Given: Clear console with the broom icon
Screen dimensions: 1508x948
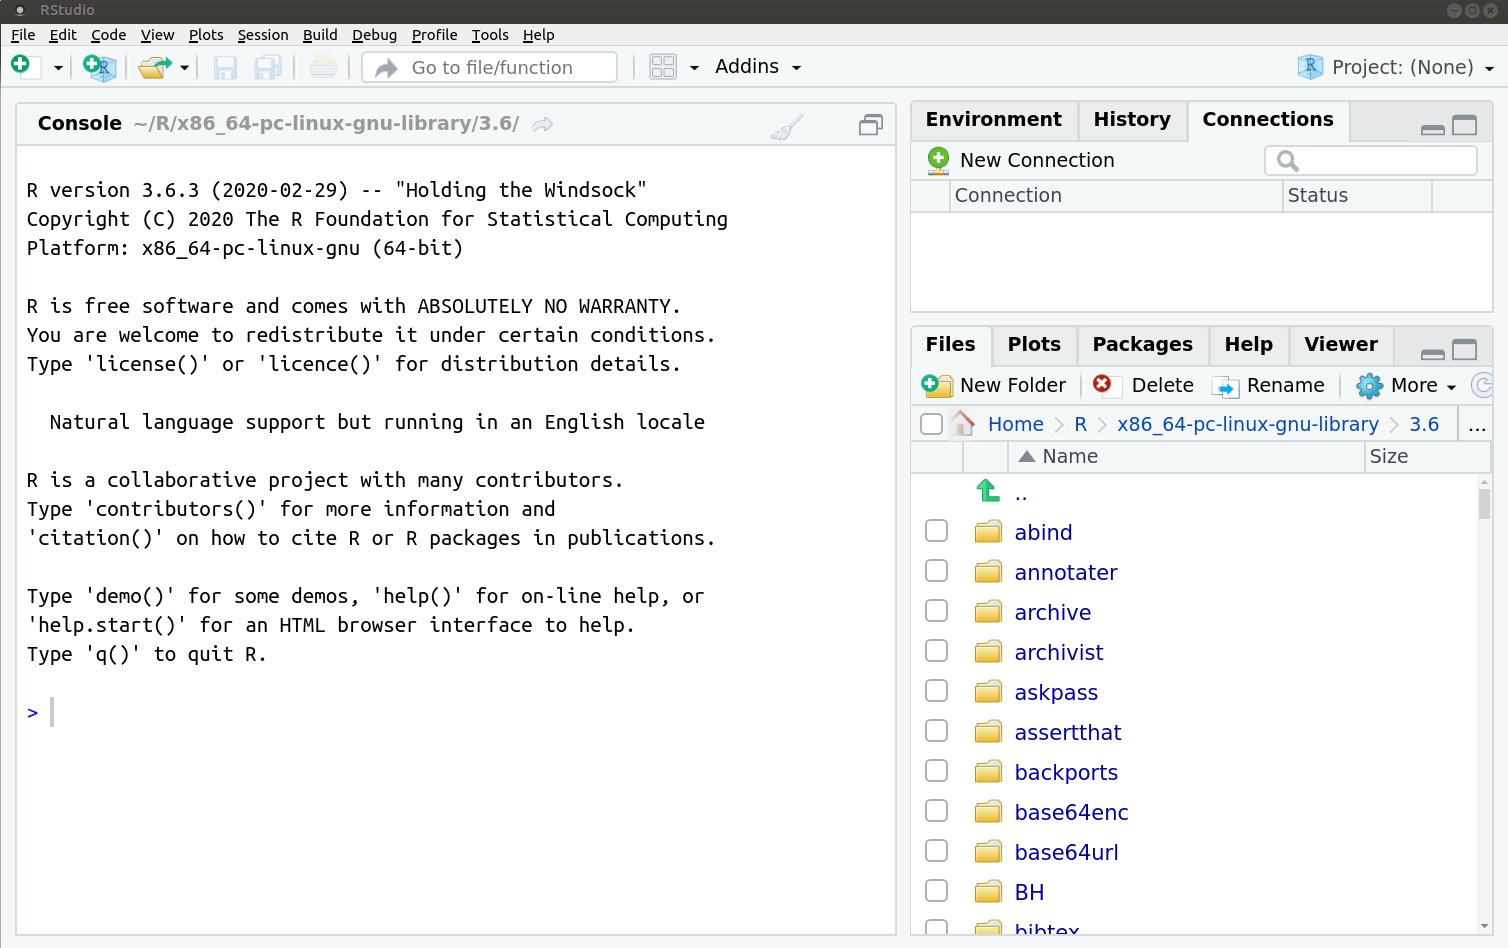Looking at the screenshot, I should click(x=787, y=126).
